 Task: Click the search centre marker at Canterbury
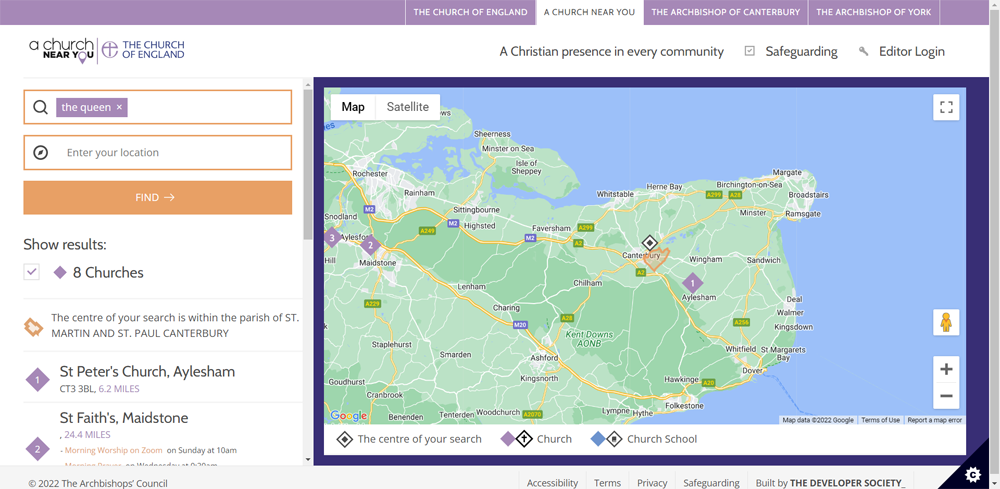coord(649,243)
